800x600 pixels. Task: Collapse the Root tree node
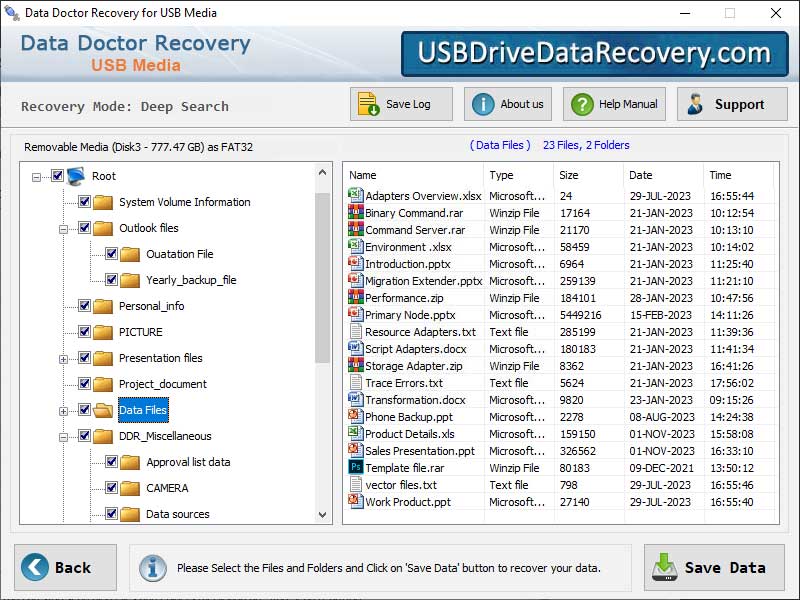35,176
